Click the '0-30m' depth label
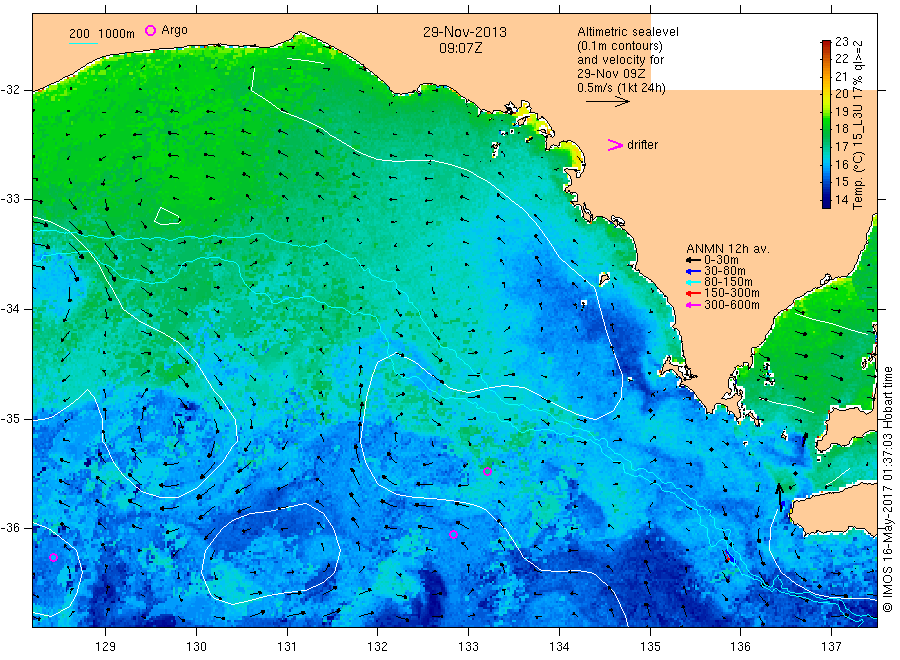Viewport: 900px width, 660px height. (x=721, y=260)
